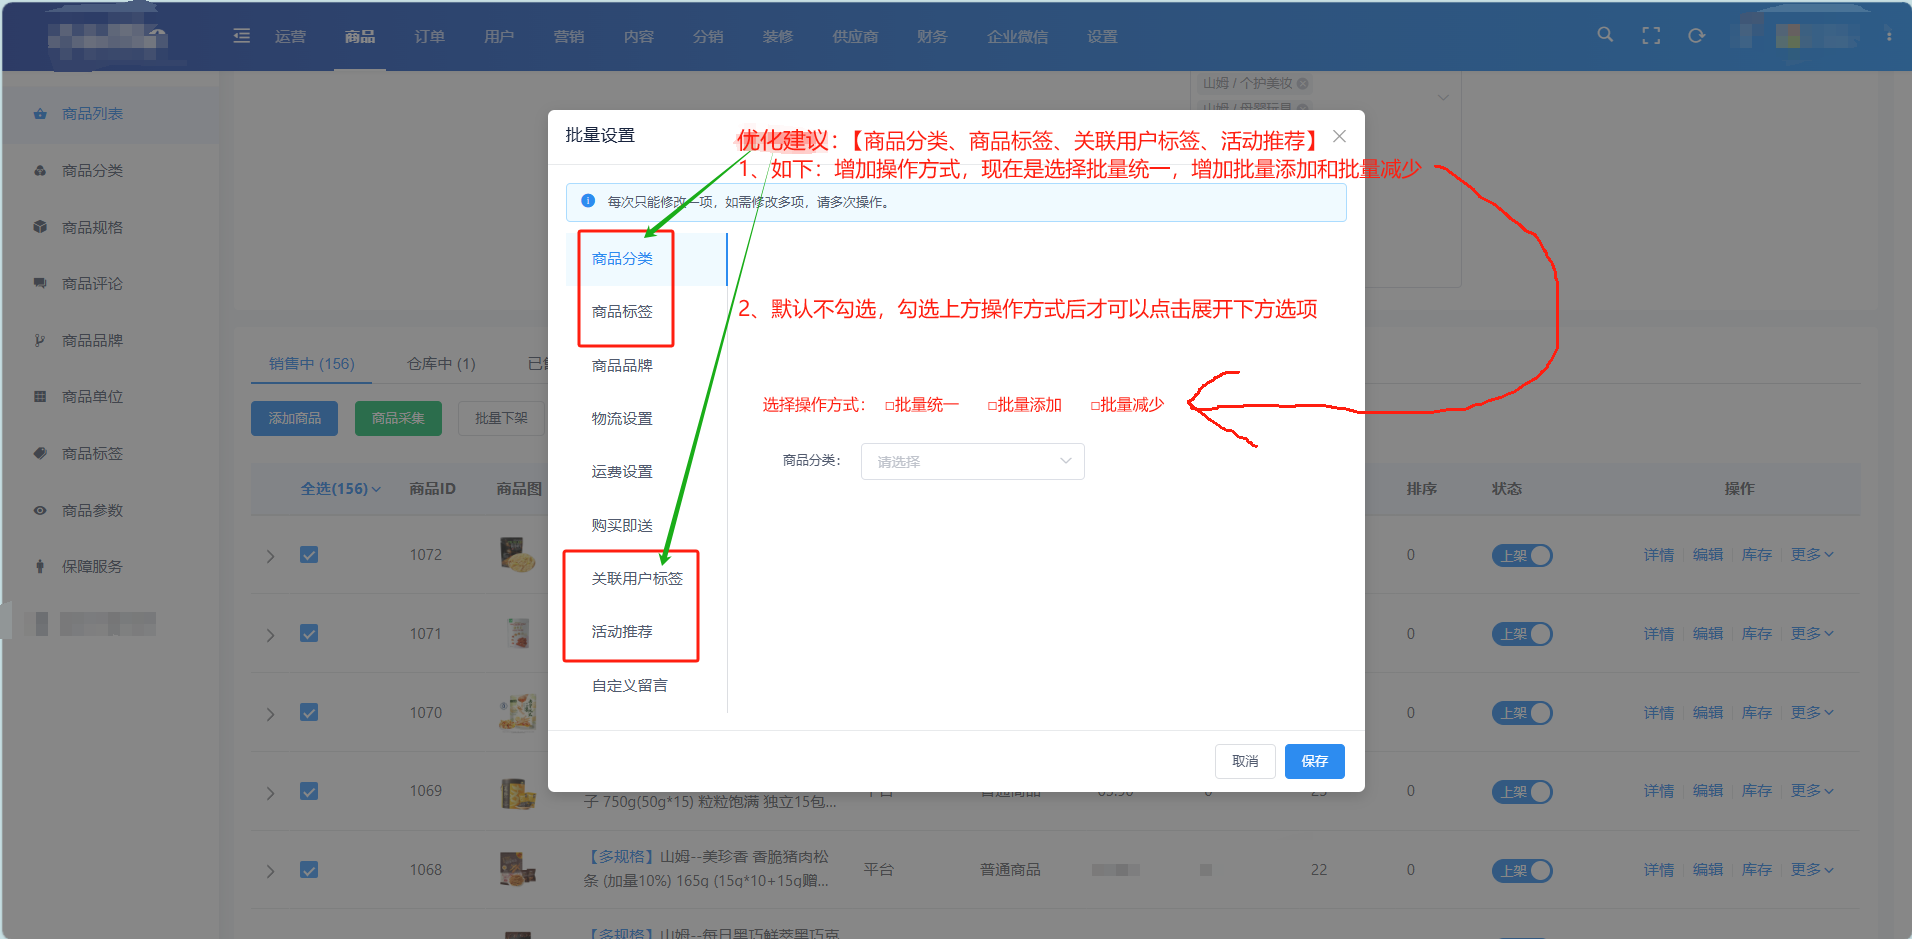Collapse the sidebar menu icon
1912x939 pixels.
242,36
